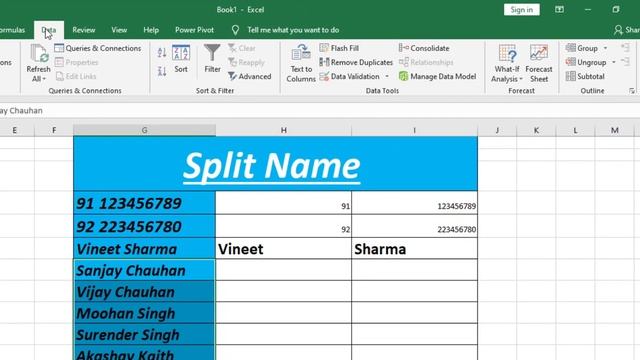Image resolution: width=640 pixels, height=360 pixels.
Task: Select column M header
Action: (x=614, y=130)
